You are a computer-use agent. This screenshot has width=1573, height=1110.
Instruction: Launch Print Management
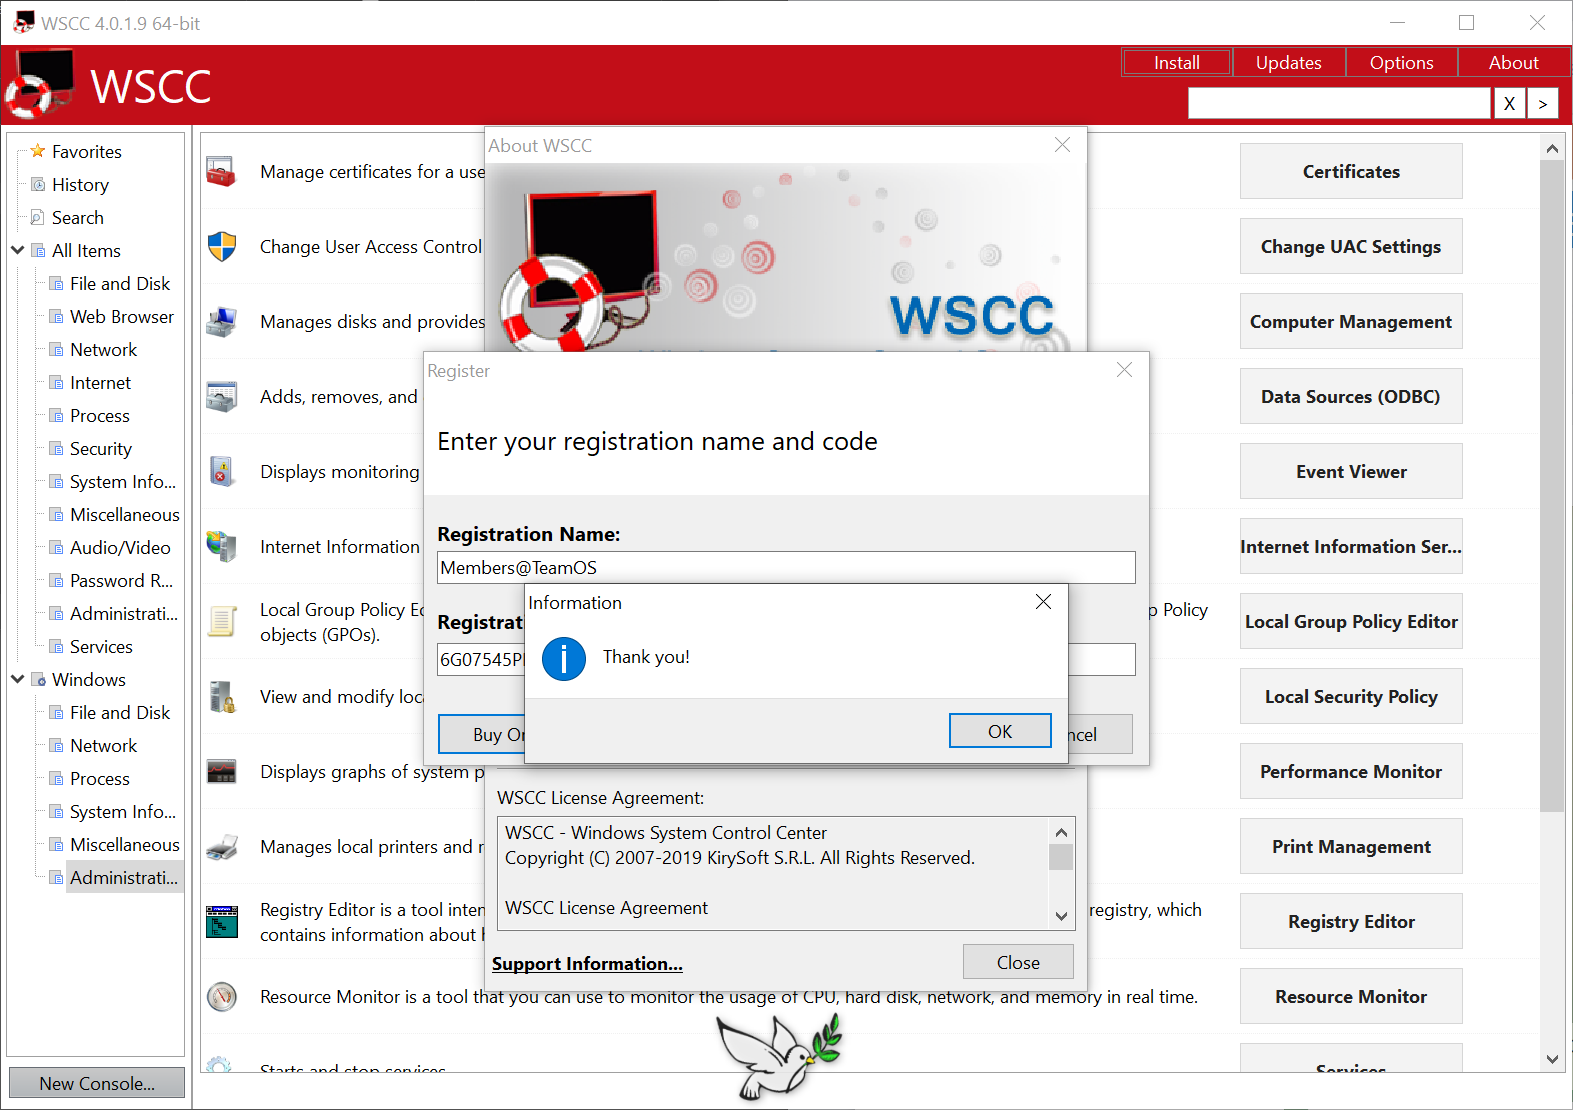pyautogui.click(x=1351, y=846)
